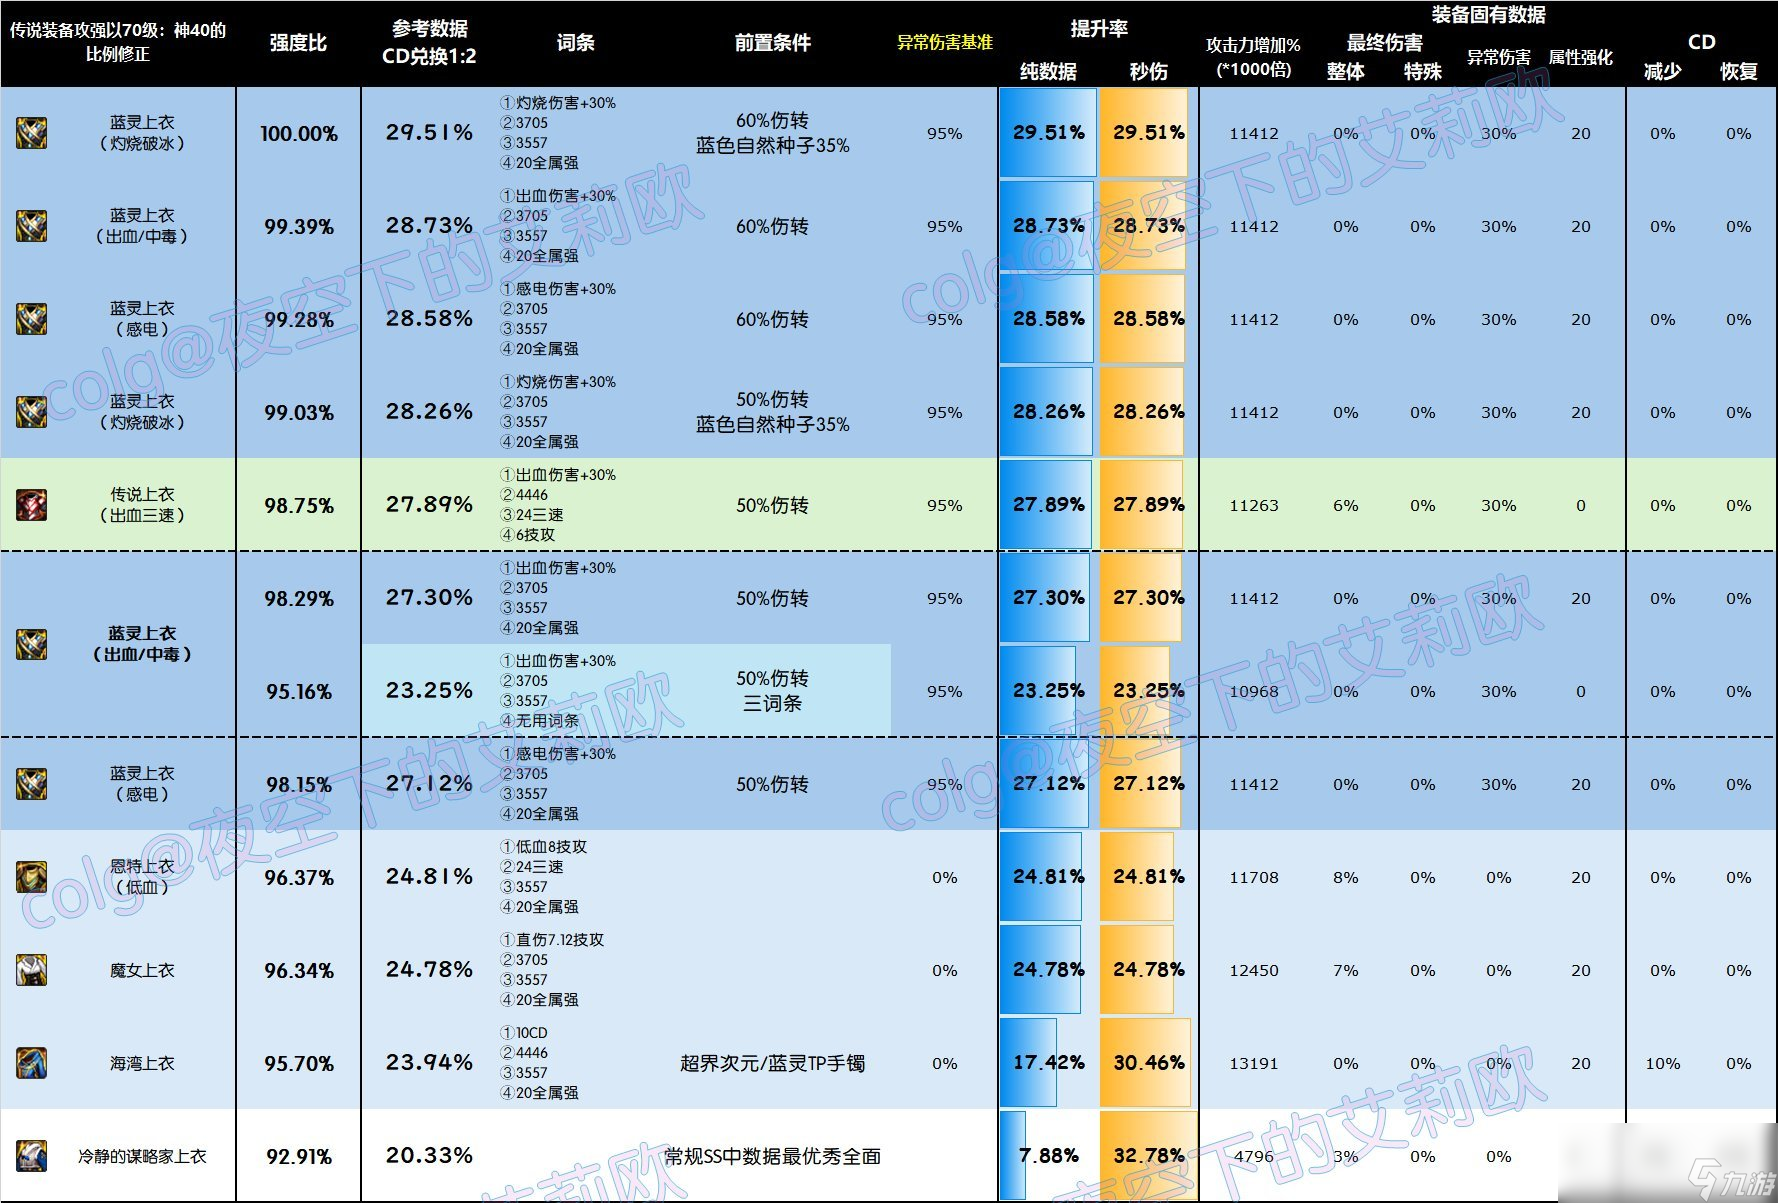Click the 10% CD reduction value
The height and width of the screenshot is (1203, 1778).
(1662, 1063)
